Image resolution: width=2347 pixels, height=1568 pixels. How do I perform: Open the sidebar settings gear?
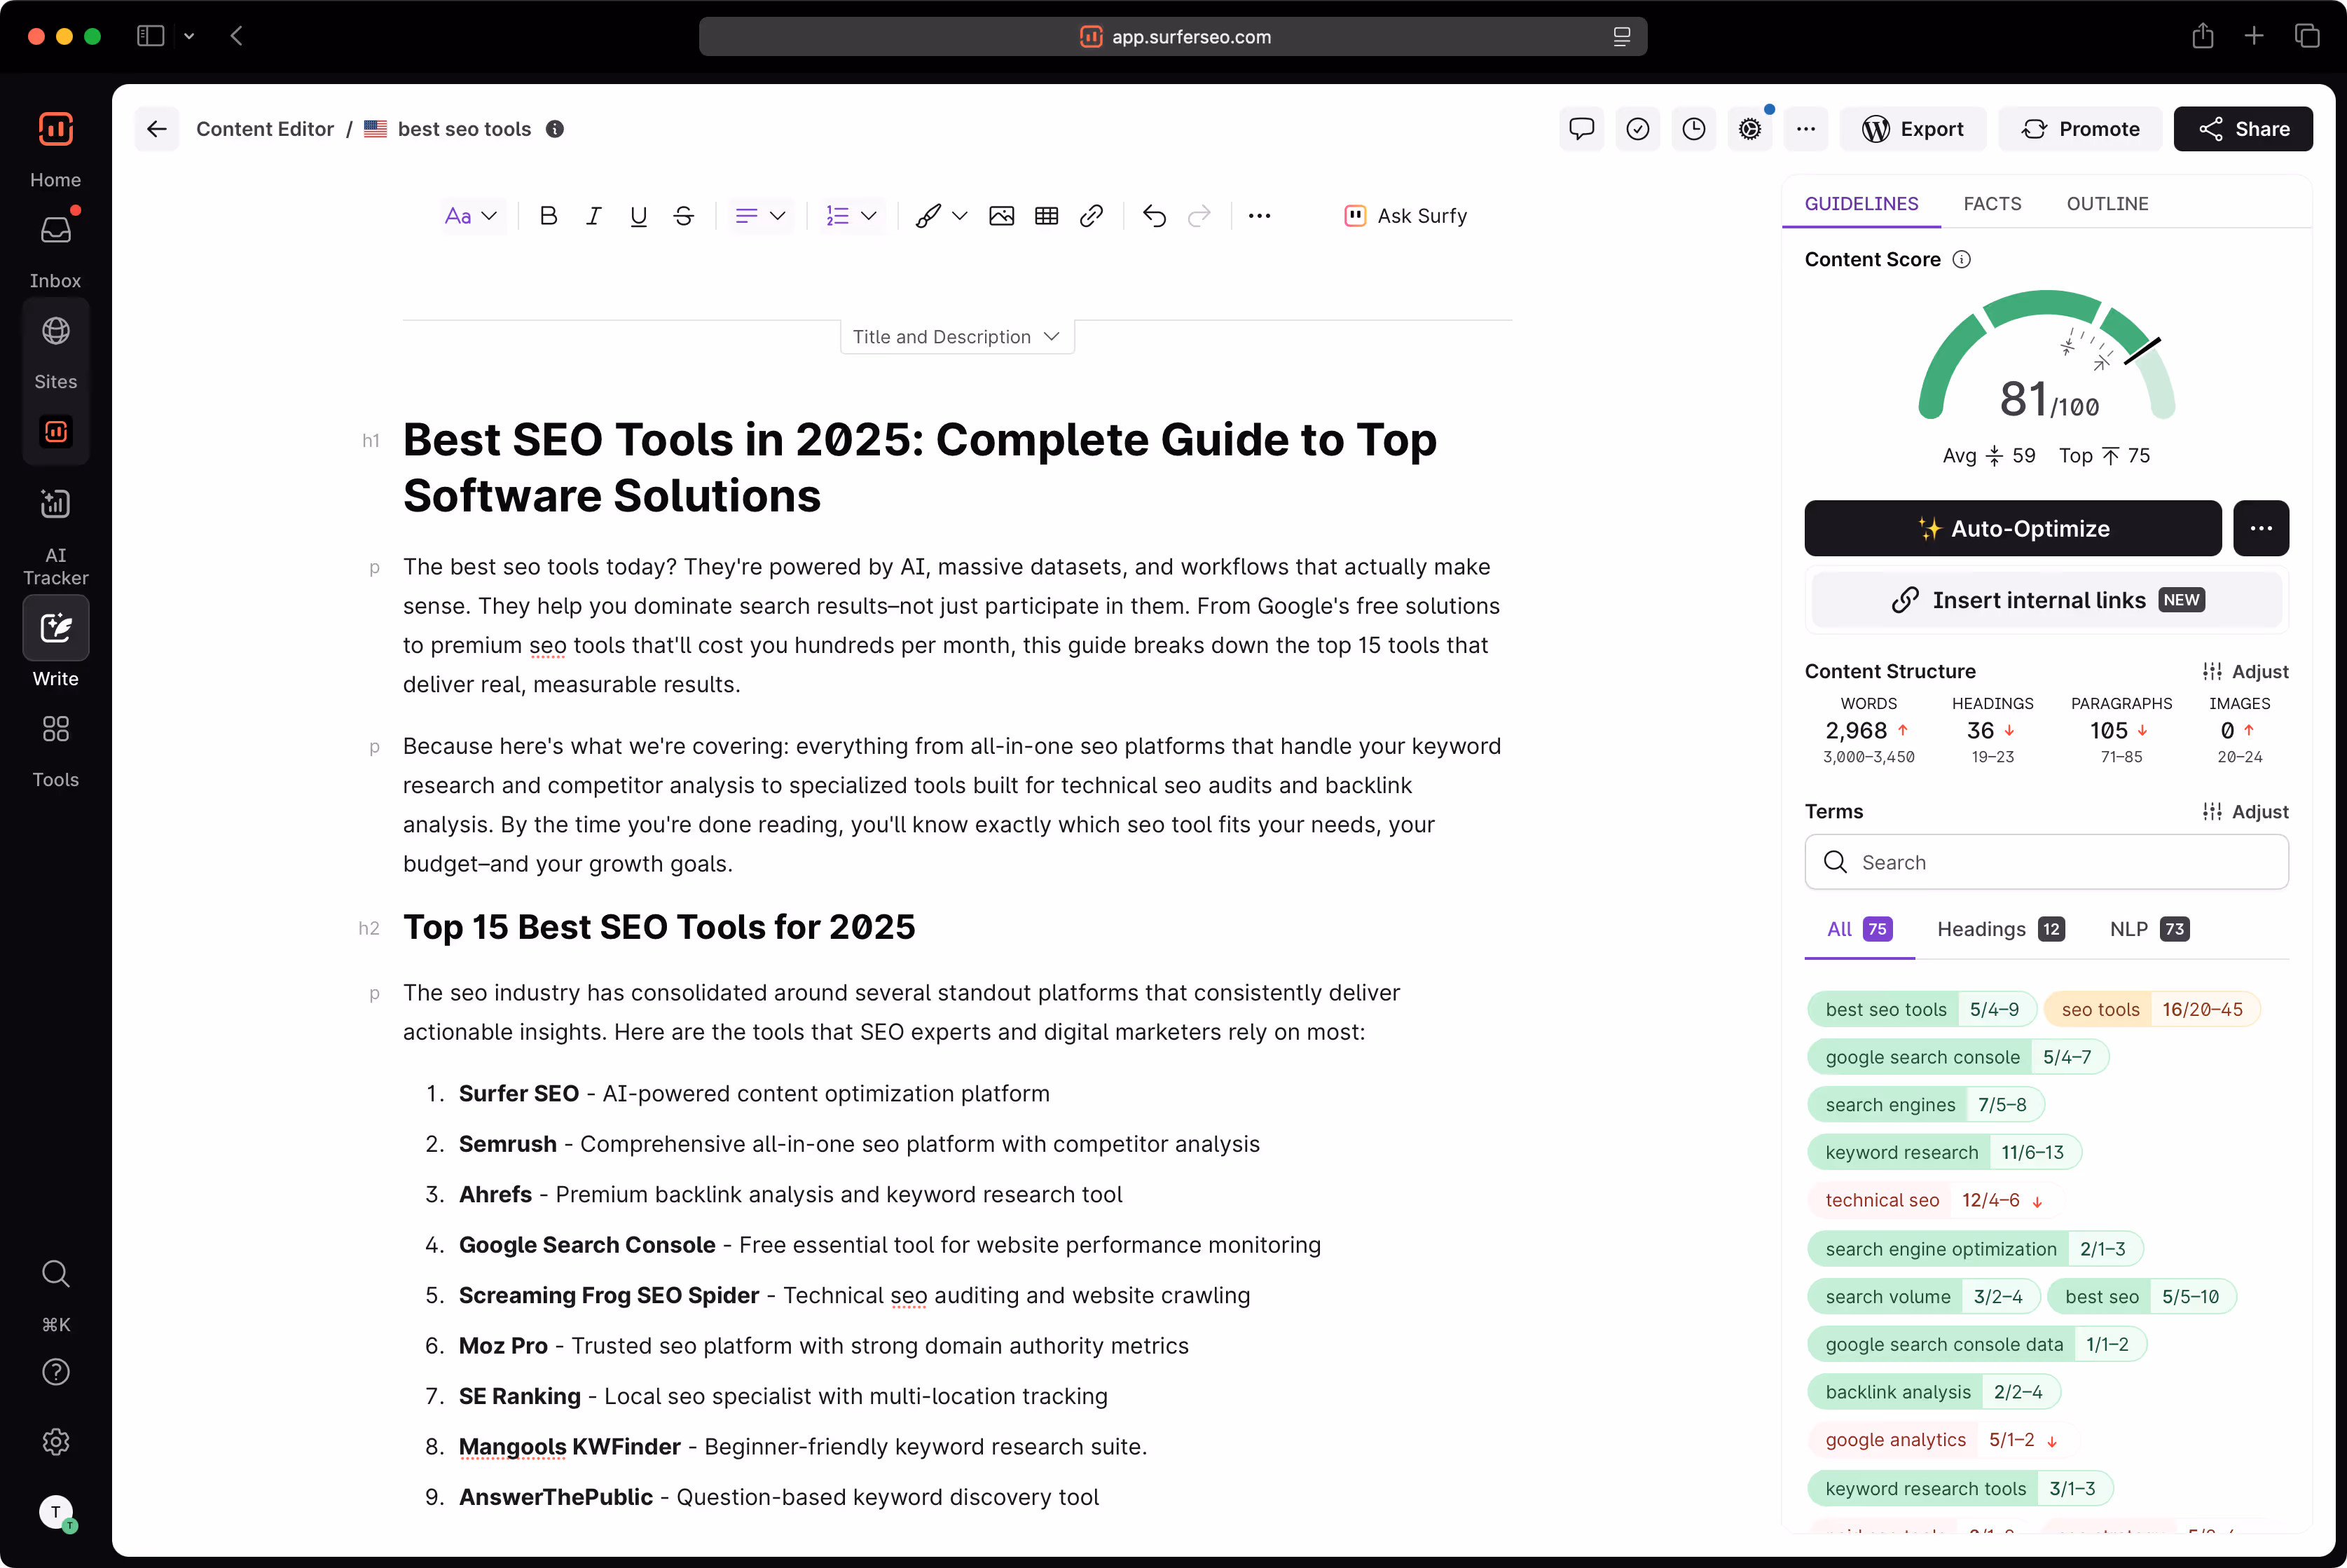[55, 1442]
